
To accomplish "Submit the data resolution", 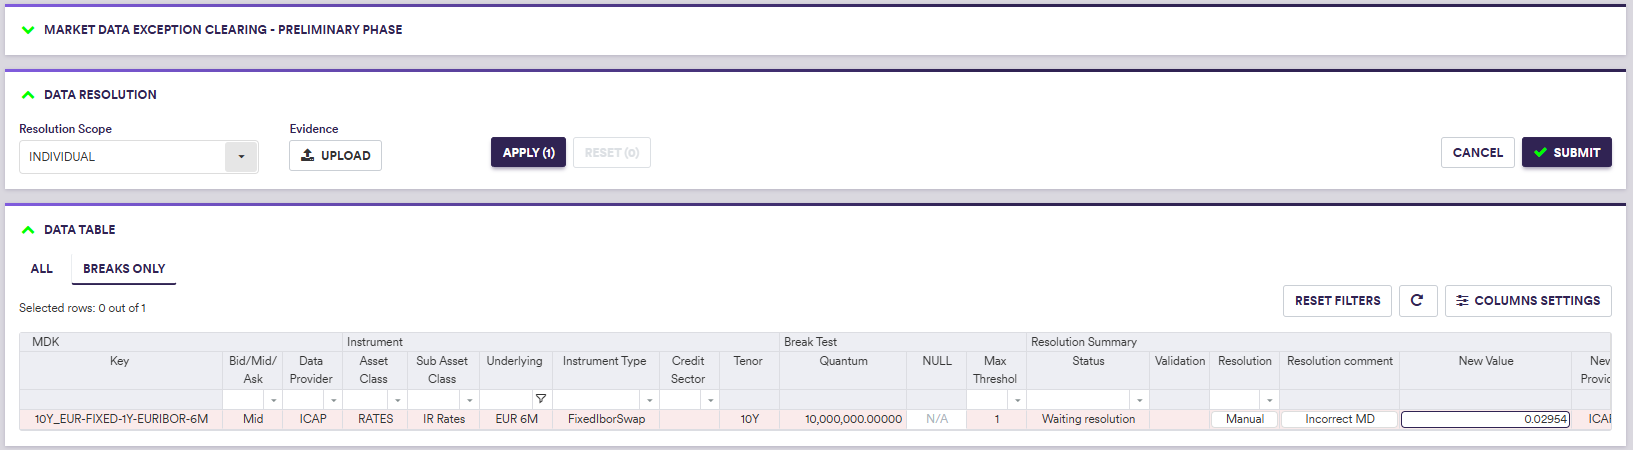I will pos(1566,153).
